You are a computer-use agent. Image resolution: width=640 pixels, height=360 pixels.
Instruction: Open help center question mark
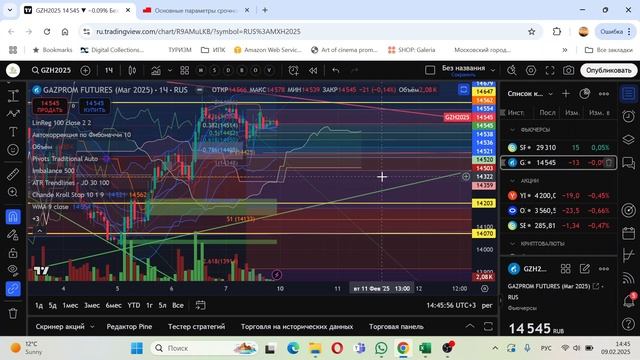(x=629, y=324)
